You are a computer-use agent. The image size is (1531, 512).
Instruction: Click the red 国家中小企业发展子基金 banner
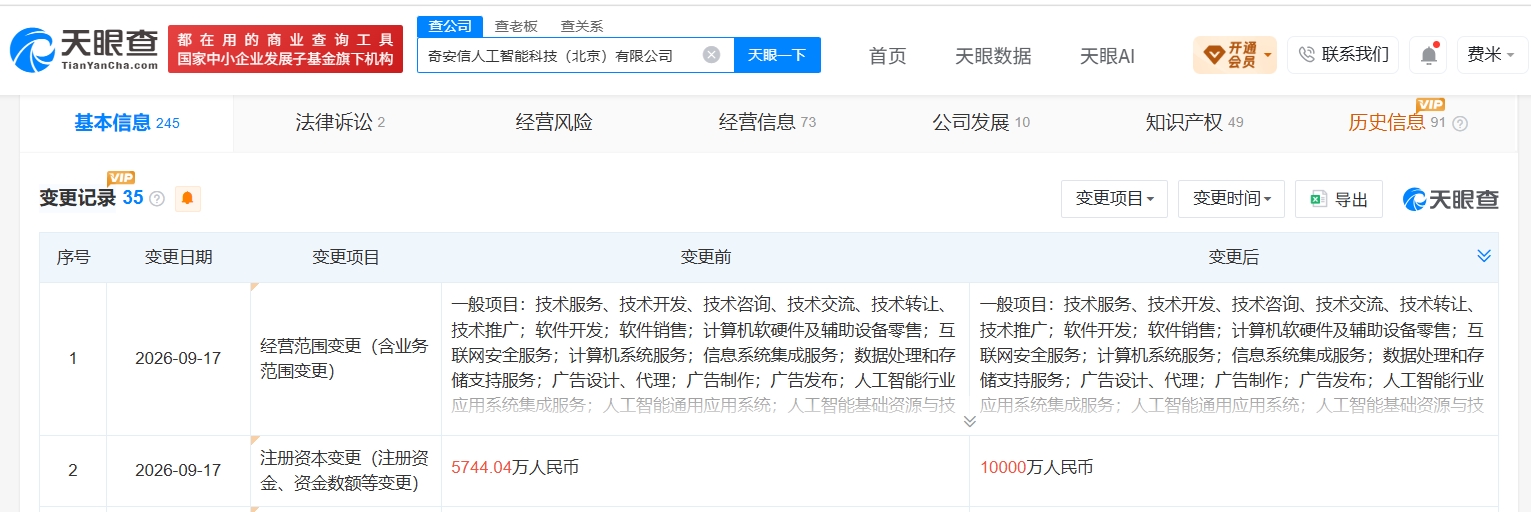click(285, 49)
